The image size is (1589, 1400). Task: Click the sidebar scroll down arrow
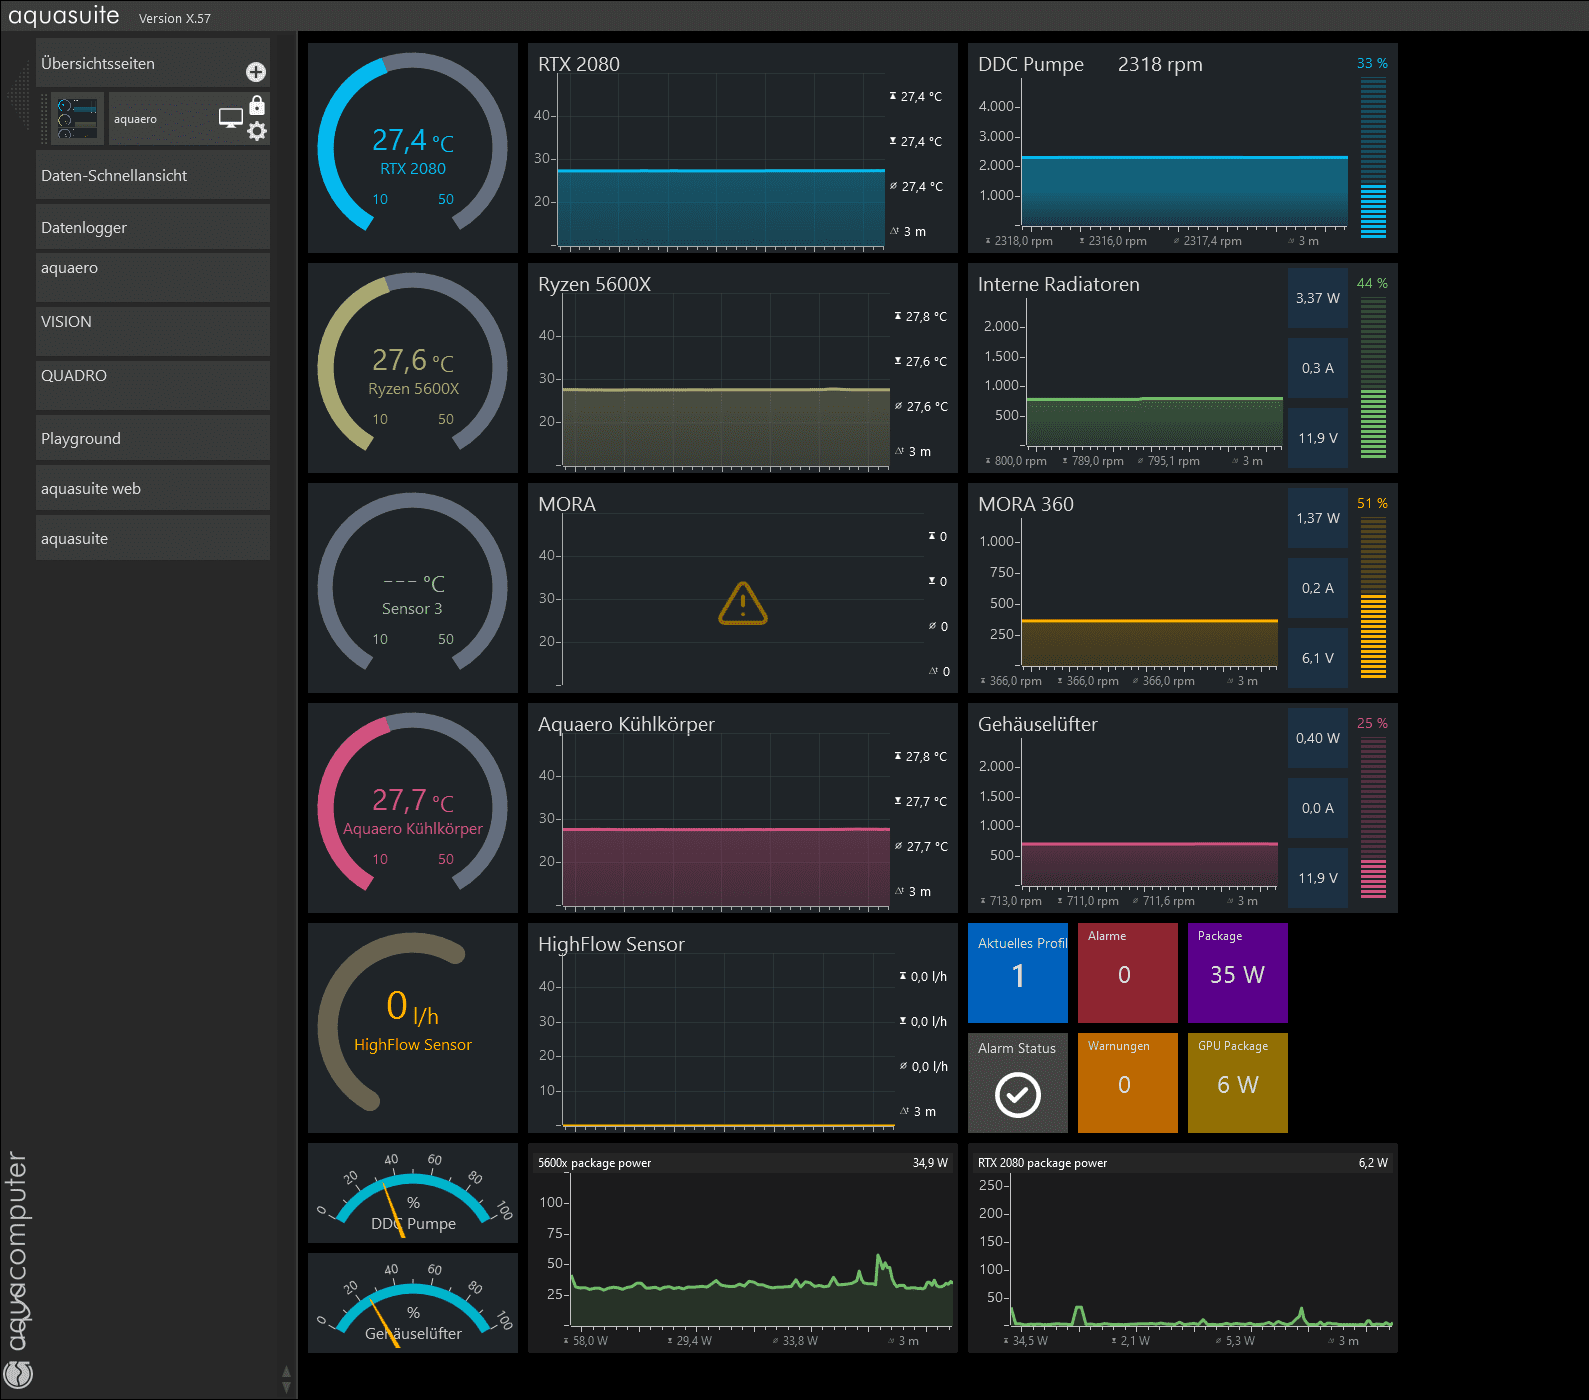pos(287,1387)
